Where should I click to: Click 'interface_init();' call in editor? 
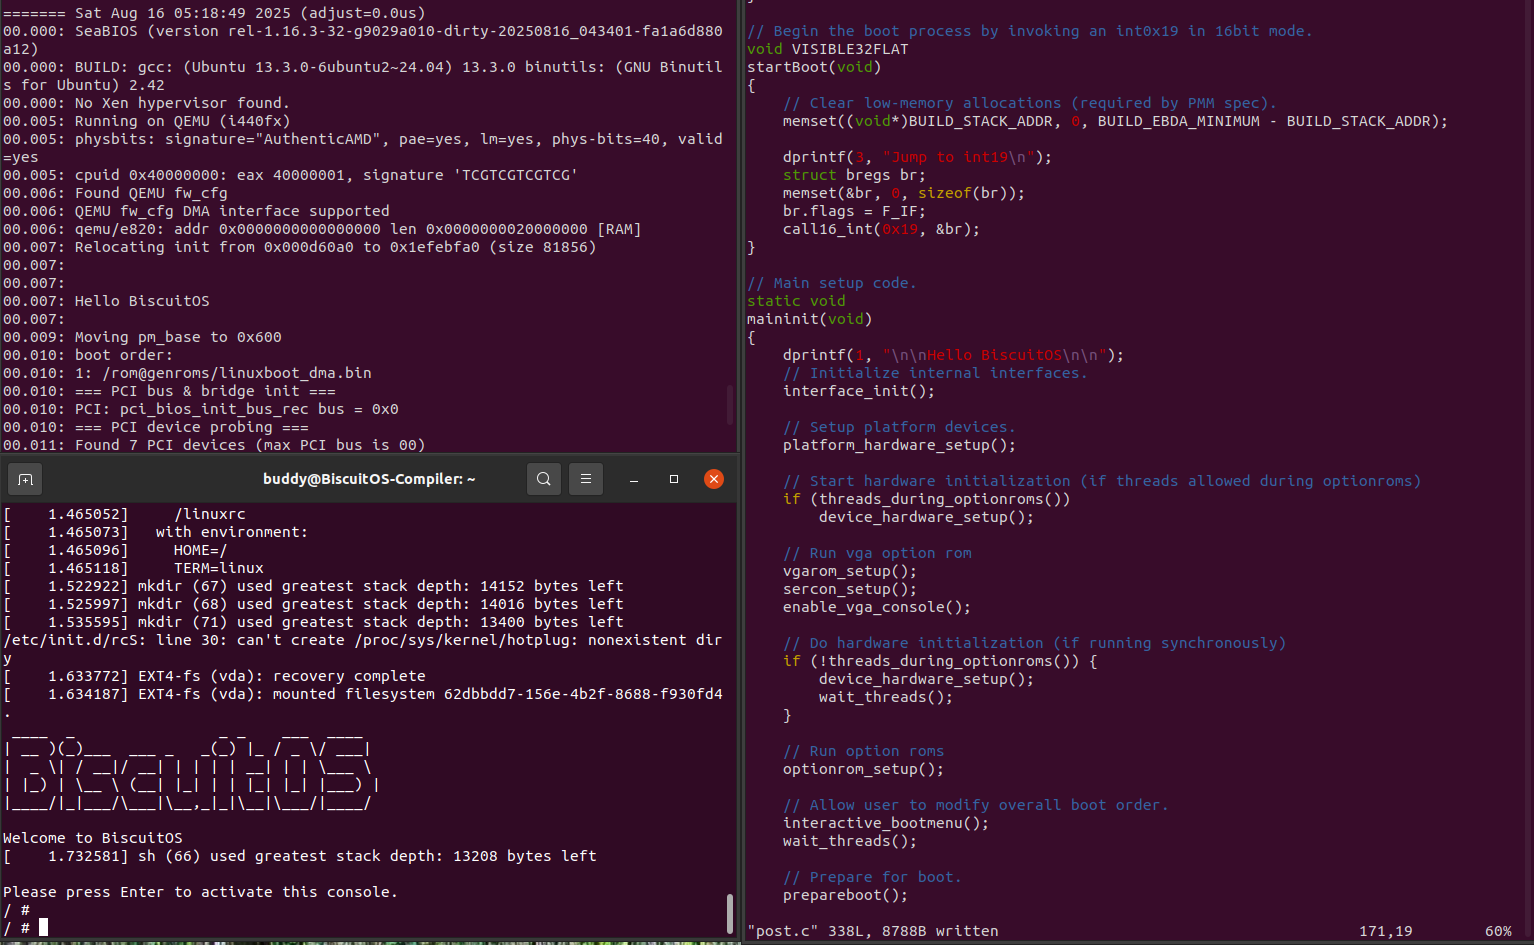(859, 391)
